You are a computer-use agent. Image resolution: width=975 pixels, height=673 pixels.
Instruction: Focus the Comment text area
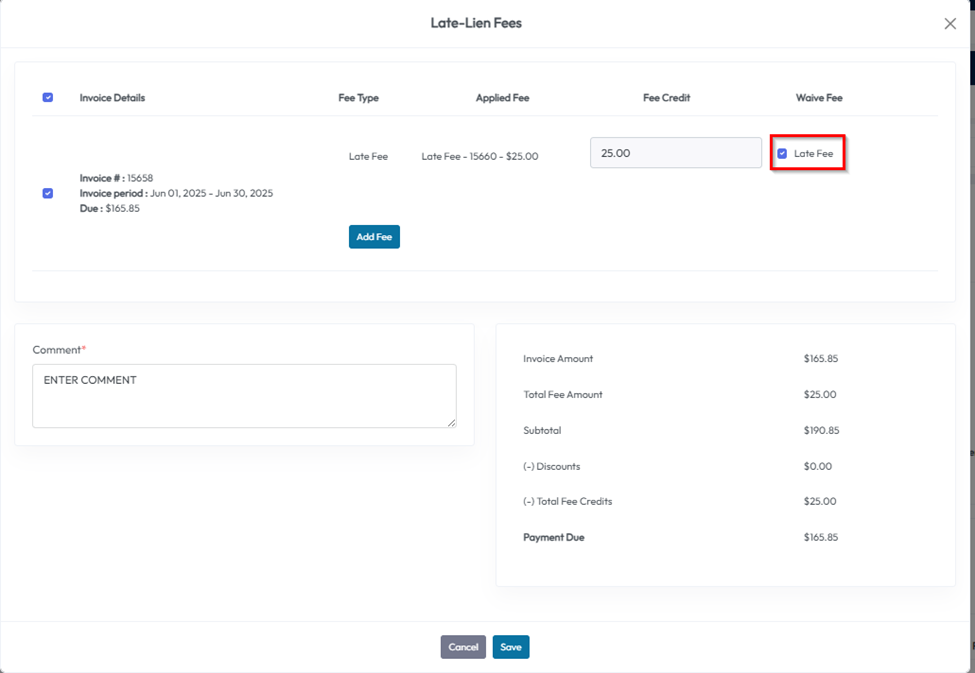pos(244,396)
